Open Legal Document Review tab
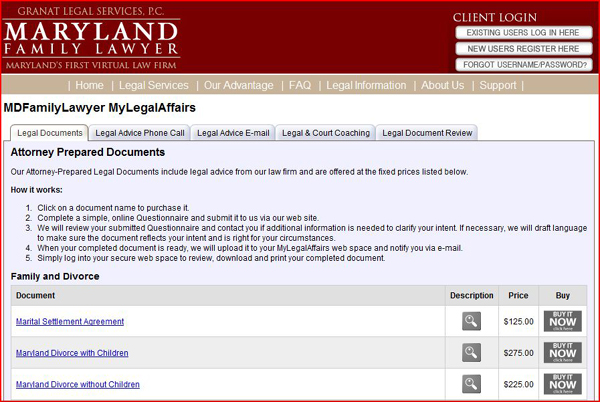This screenshot has height=402, width=600. click(427, 133)
